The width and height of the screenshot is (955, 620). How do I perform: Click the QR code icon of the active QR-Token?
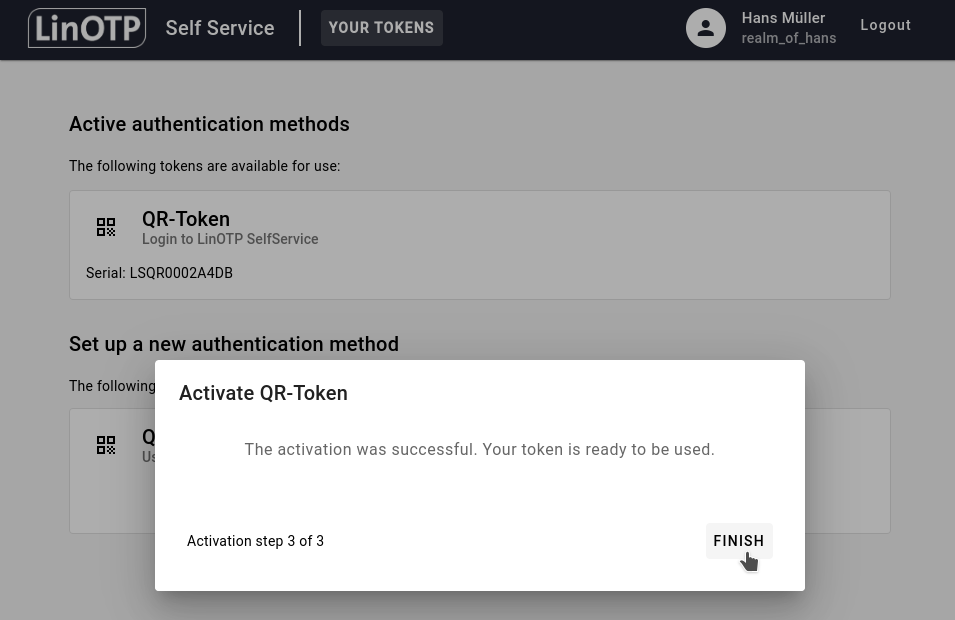[x=106, y=227]
